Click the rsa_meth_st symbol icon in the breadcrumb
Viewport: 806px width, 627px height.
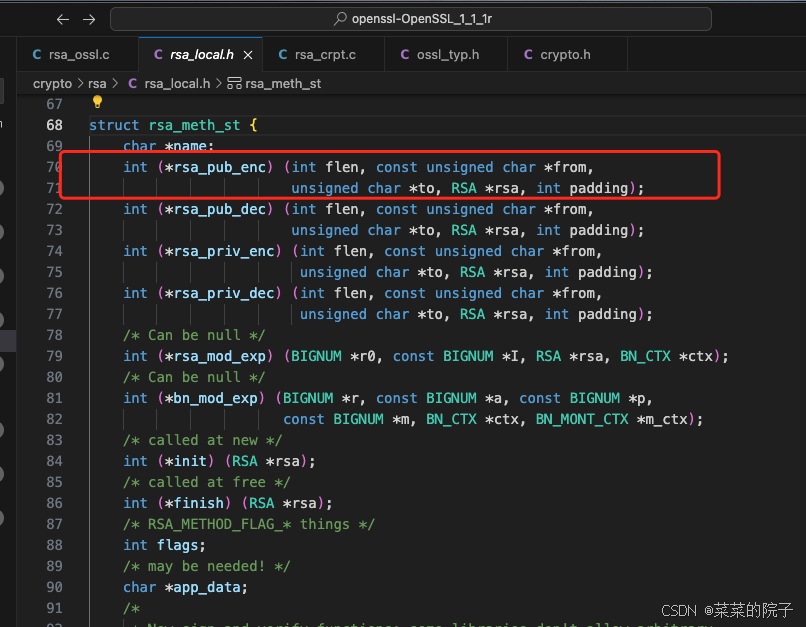pos(233,84)
